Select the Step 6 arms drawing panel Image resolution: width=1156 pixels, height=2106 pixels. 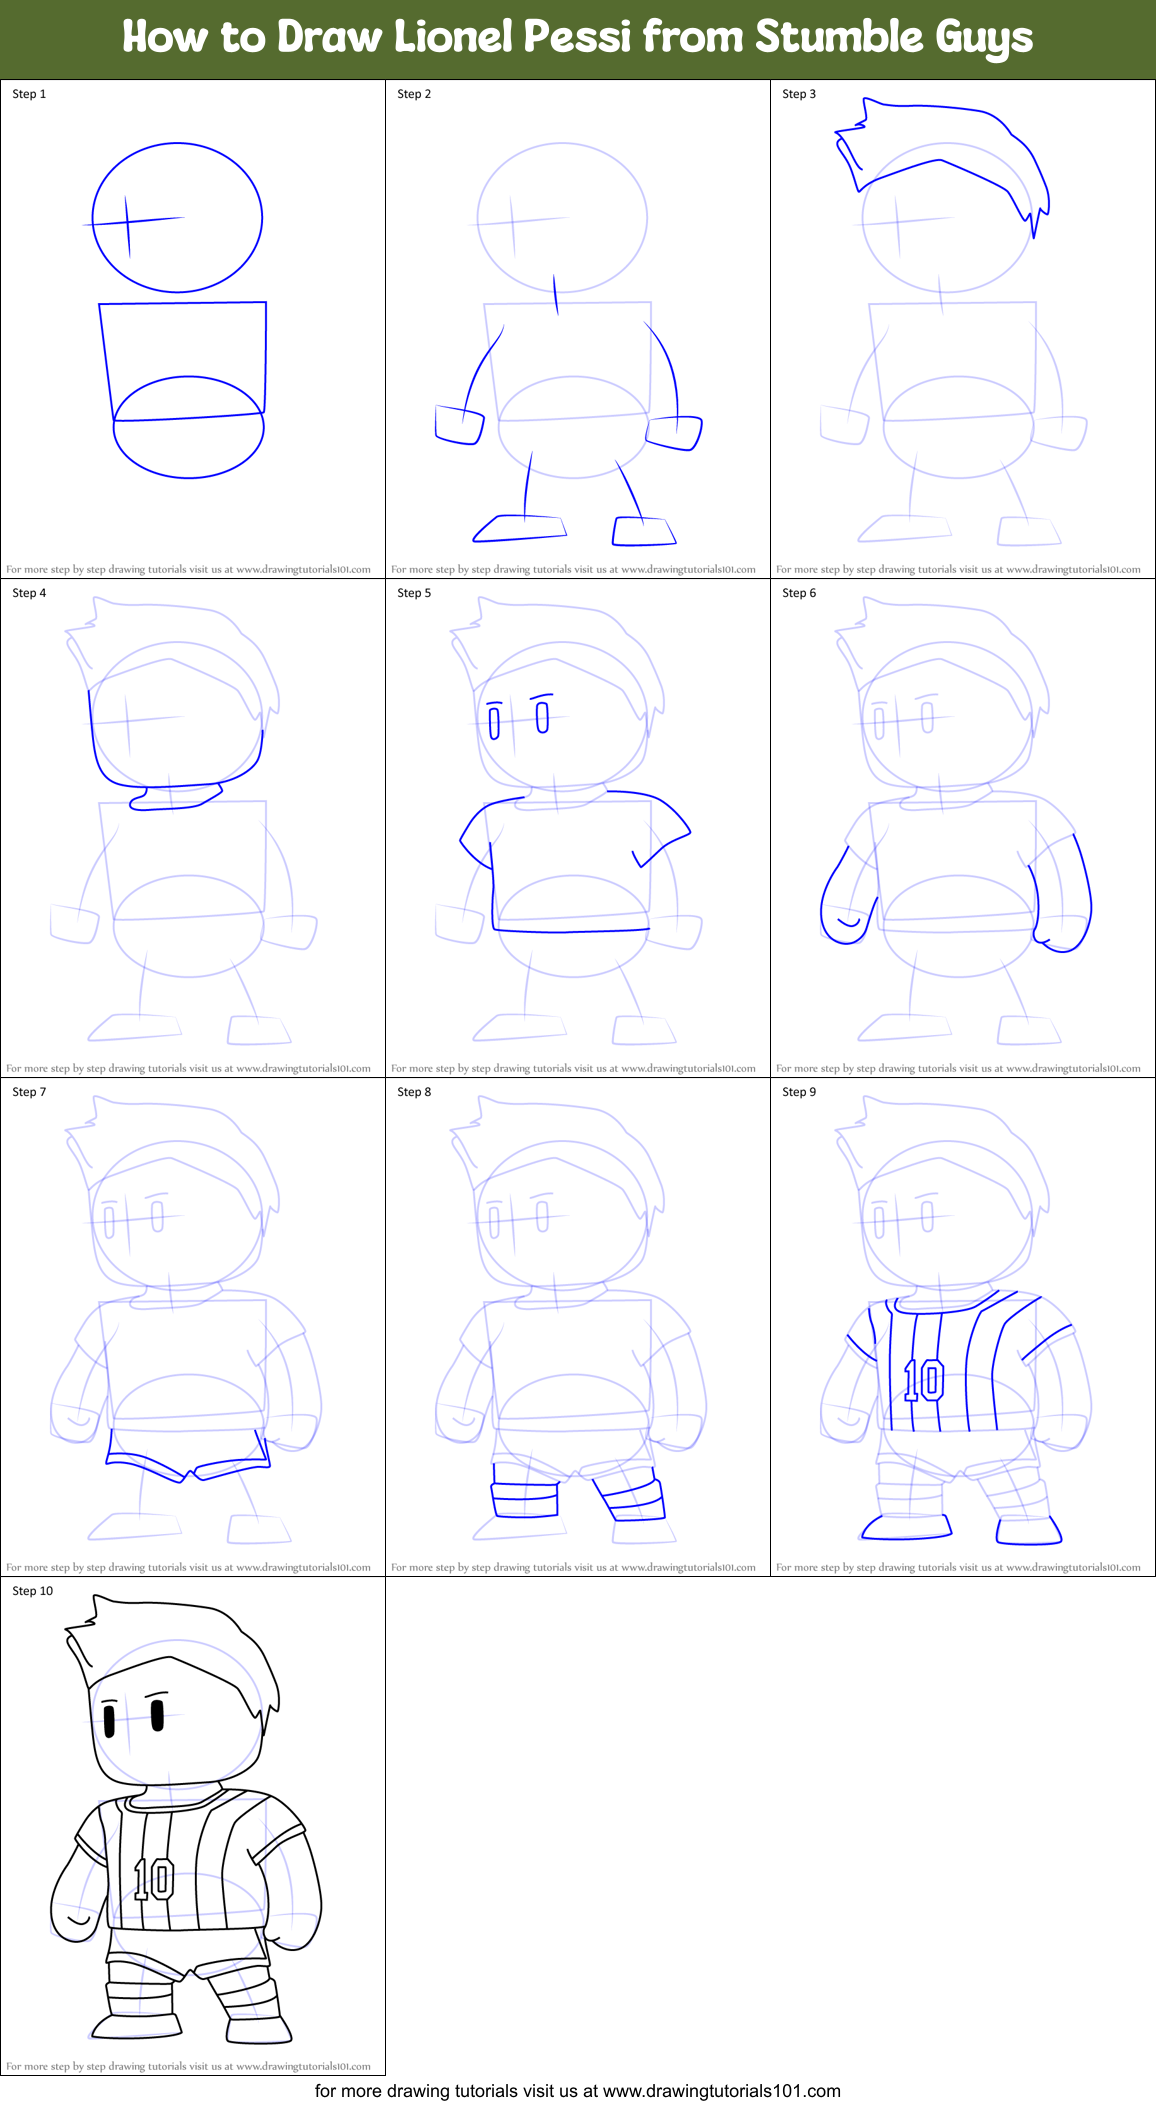click(963, 828)
